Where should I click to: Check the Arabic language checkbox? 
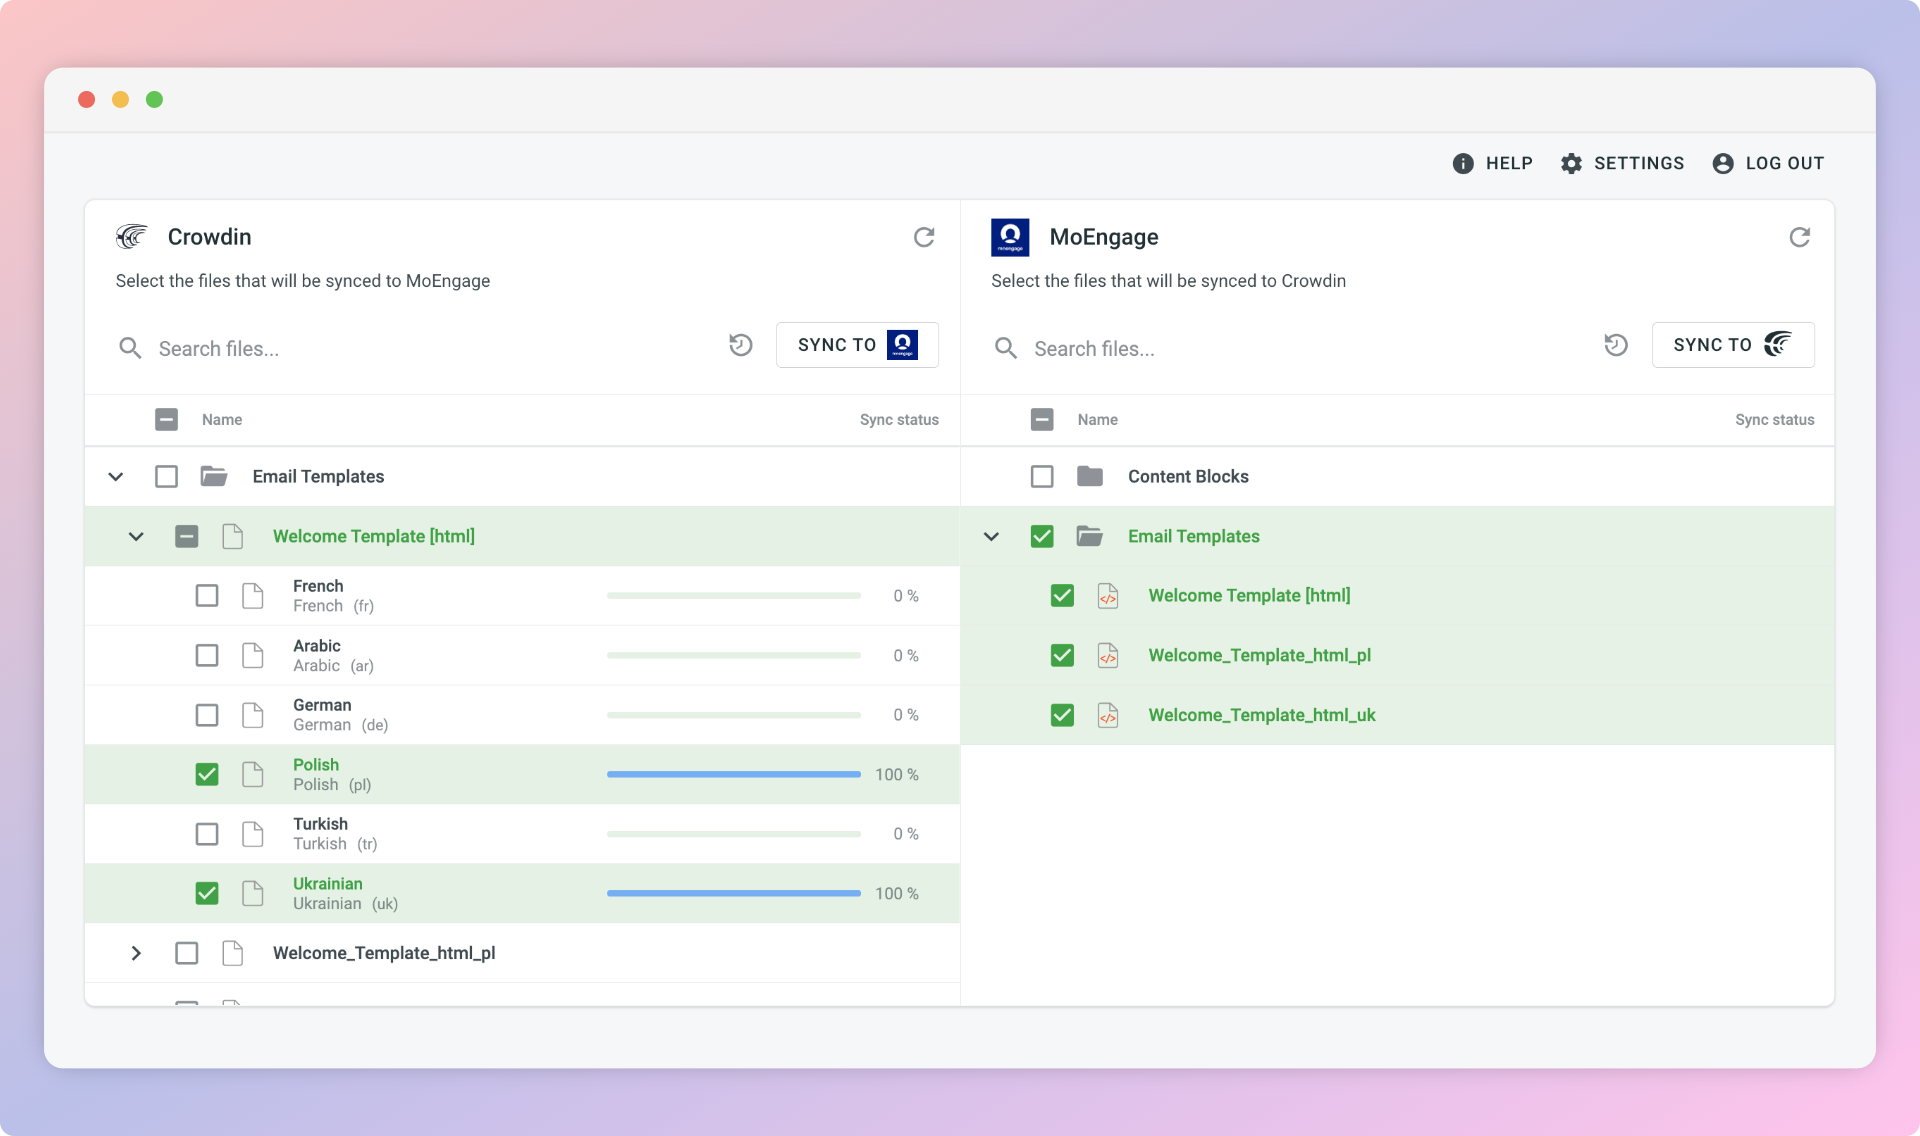coord(207,655)
